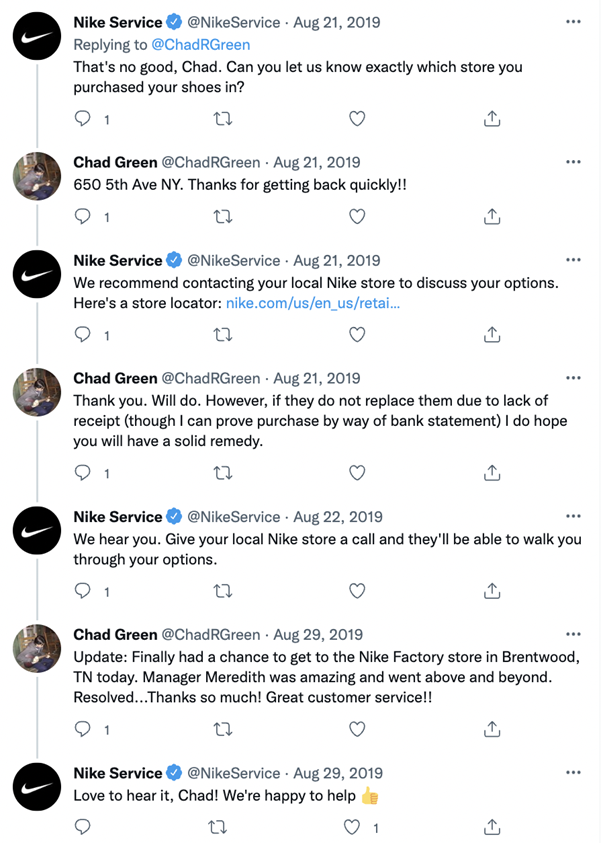Open Nike Service profile name in last tweet
Screen dimensions: 601x843
117,773
